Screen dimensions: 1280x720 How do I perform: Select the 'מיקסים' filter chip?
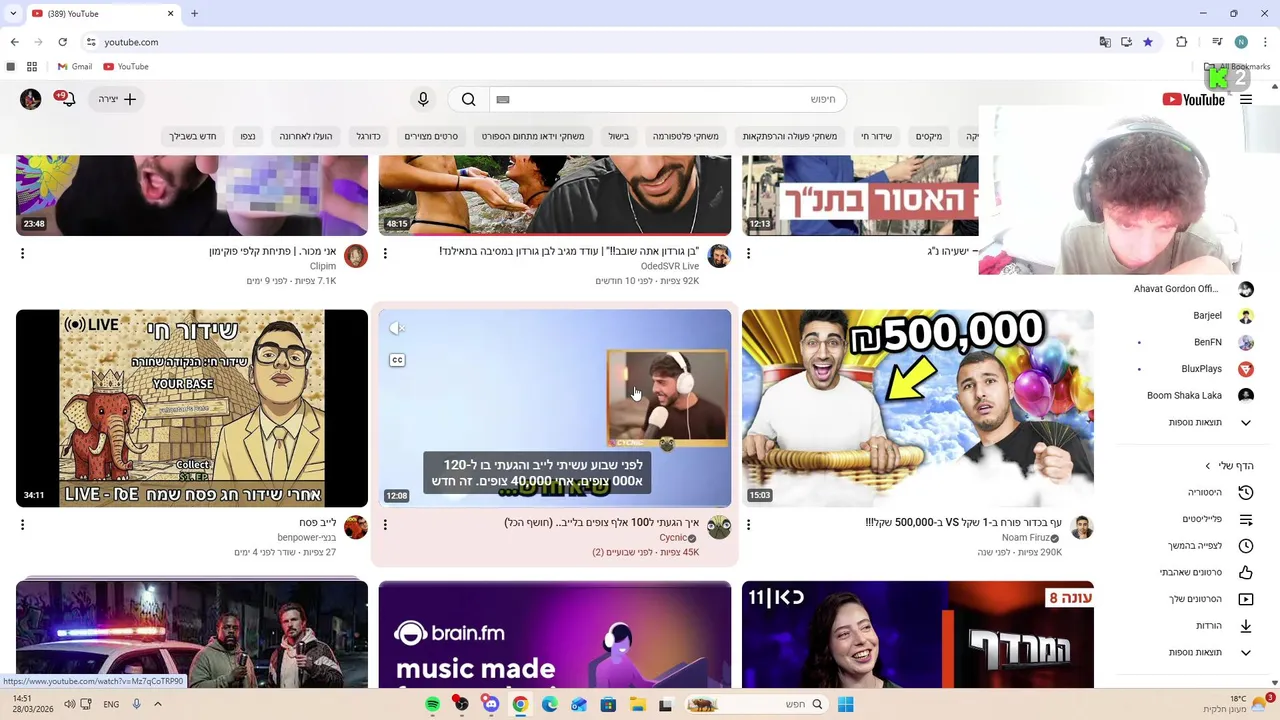click(x=928, y=136)
